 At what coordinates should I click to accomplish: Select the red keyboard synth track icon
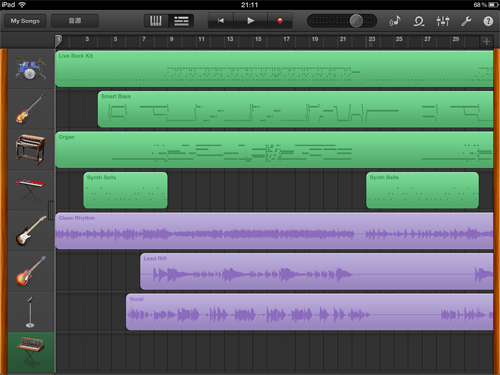point(30,190)
